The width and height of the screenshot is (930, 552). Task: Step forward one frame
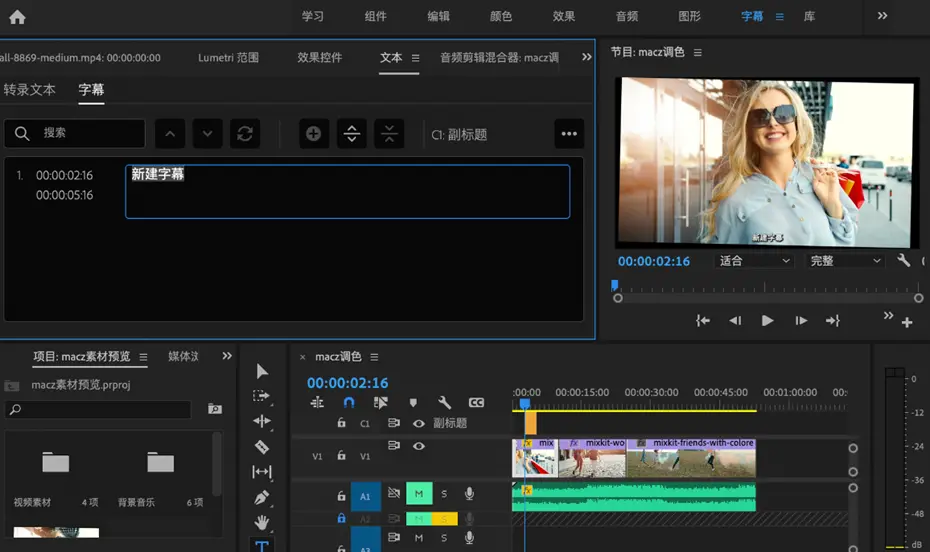(801, 321)
